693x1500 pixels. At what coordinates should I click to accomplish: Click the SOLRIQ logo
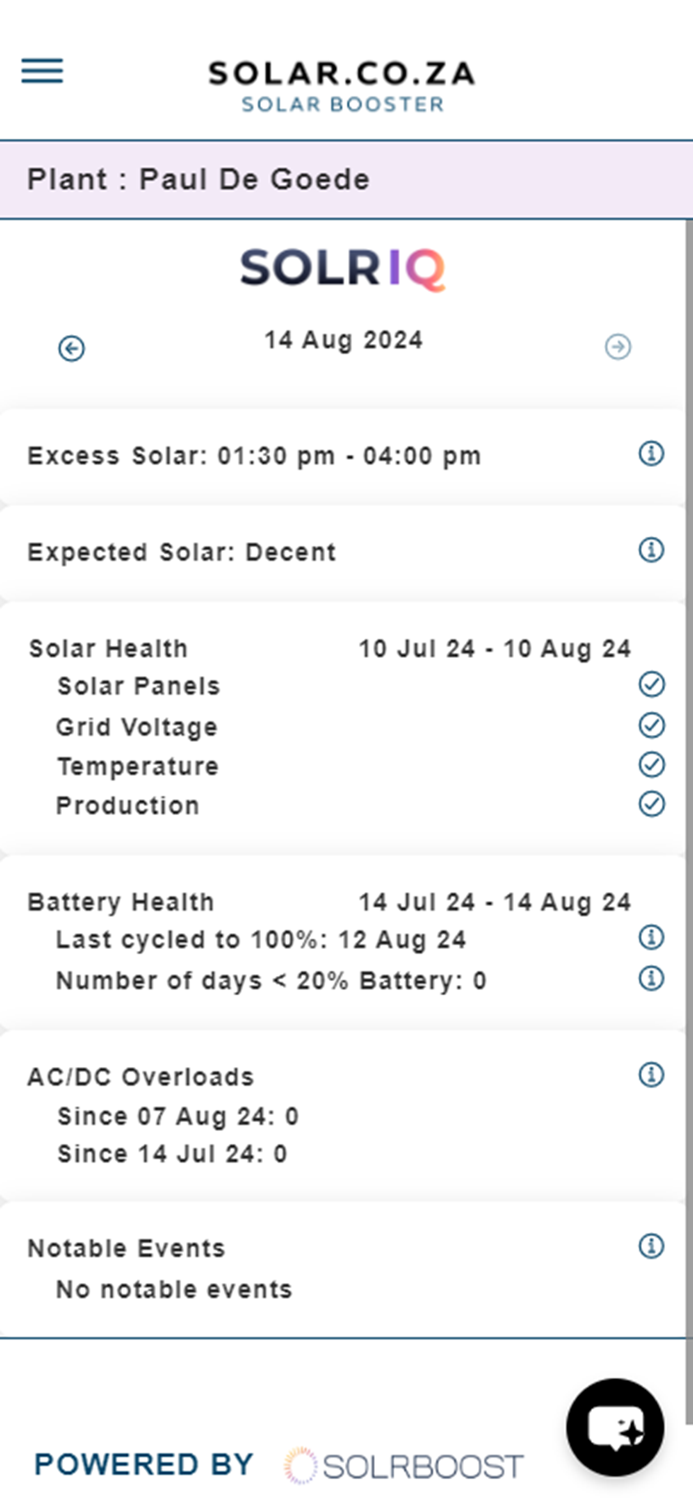coord(343,267)
